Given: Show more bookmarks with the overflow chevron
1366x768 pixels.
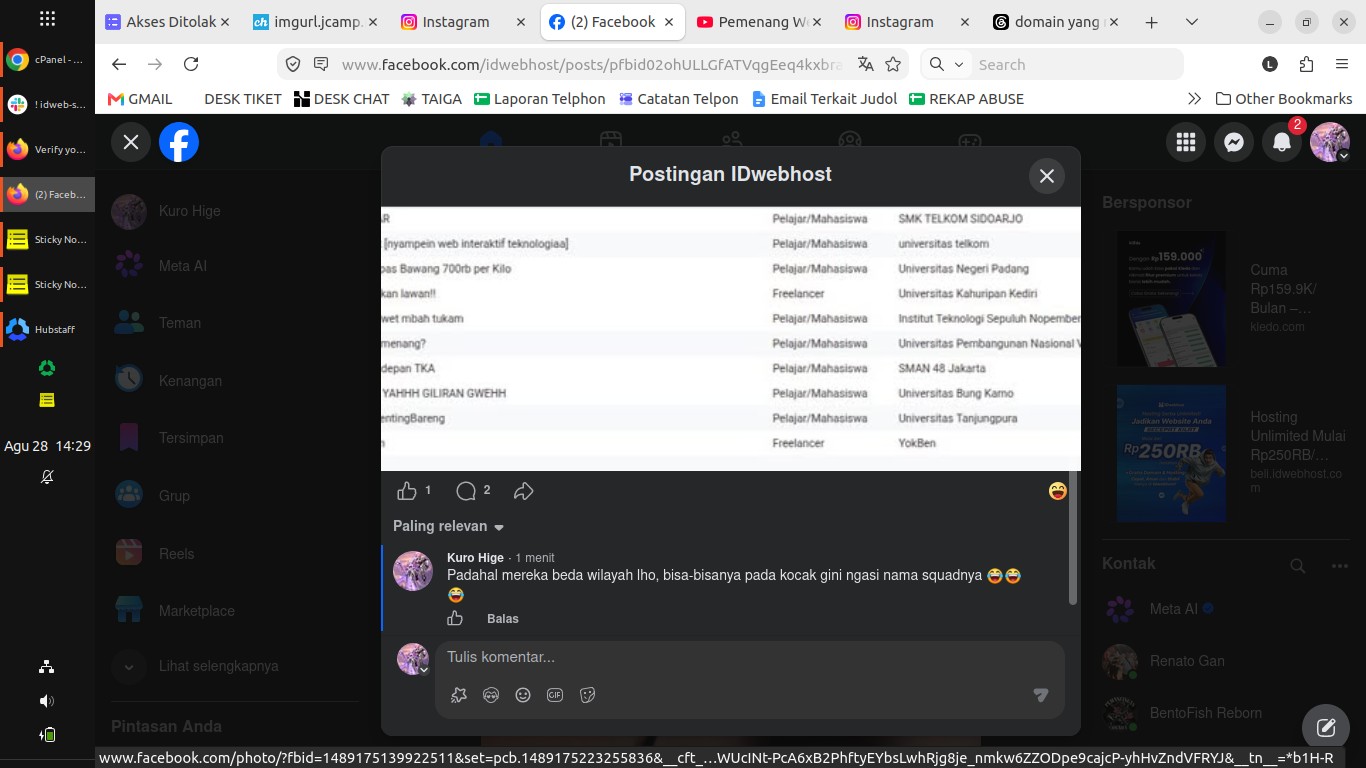Looking at the screenshot, I should 1194,99.
